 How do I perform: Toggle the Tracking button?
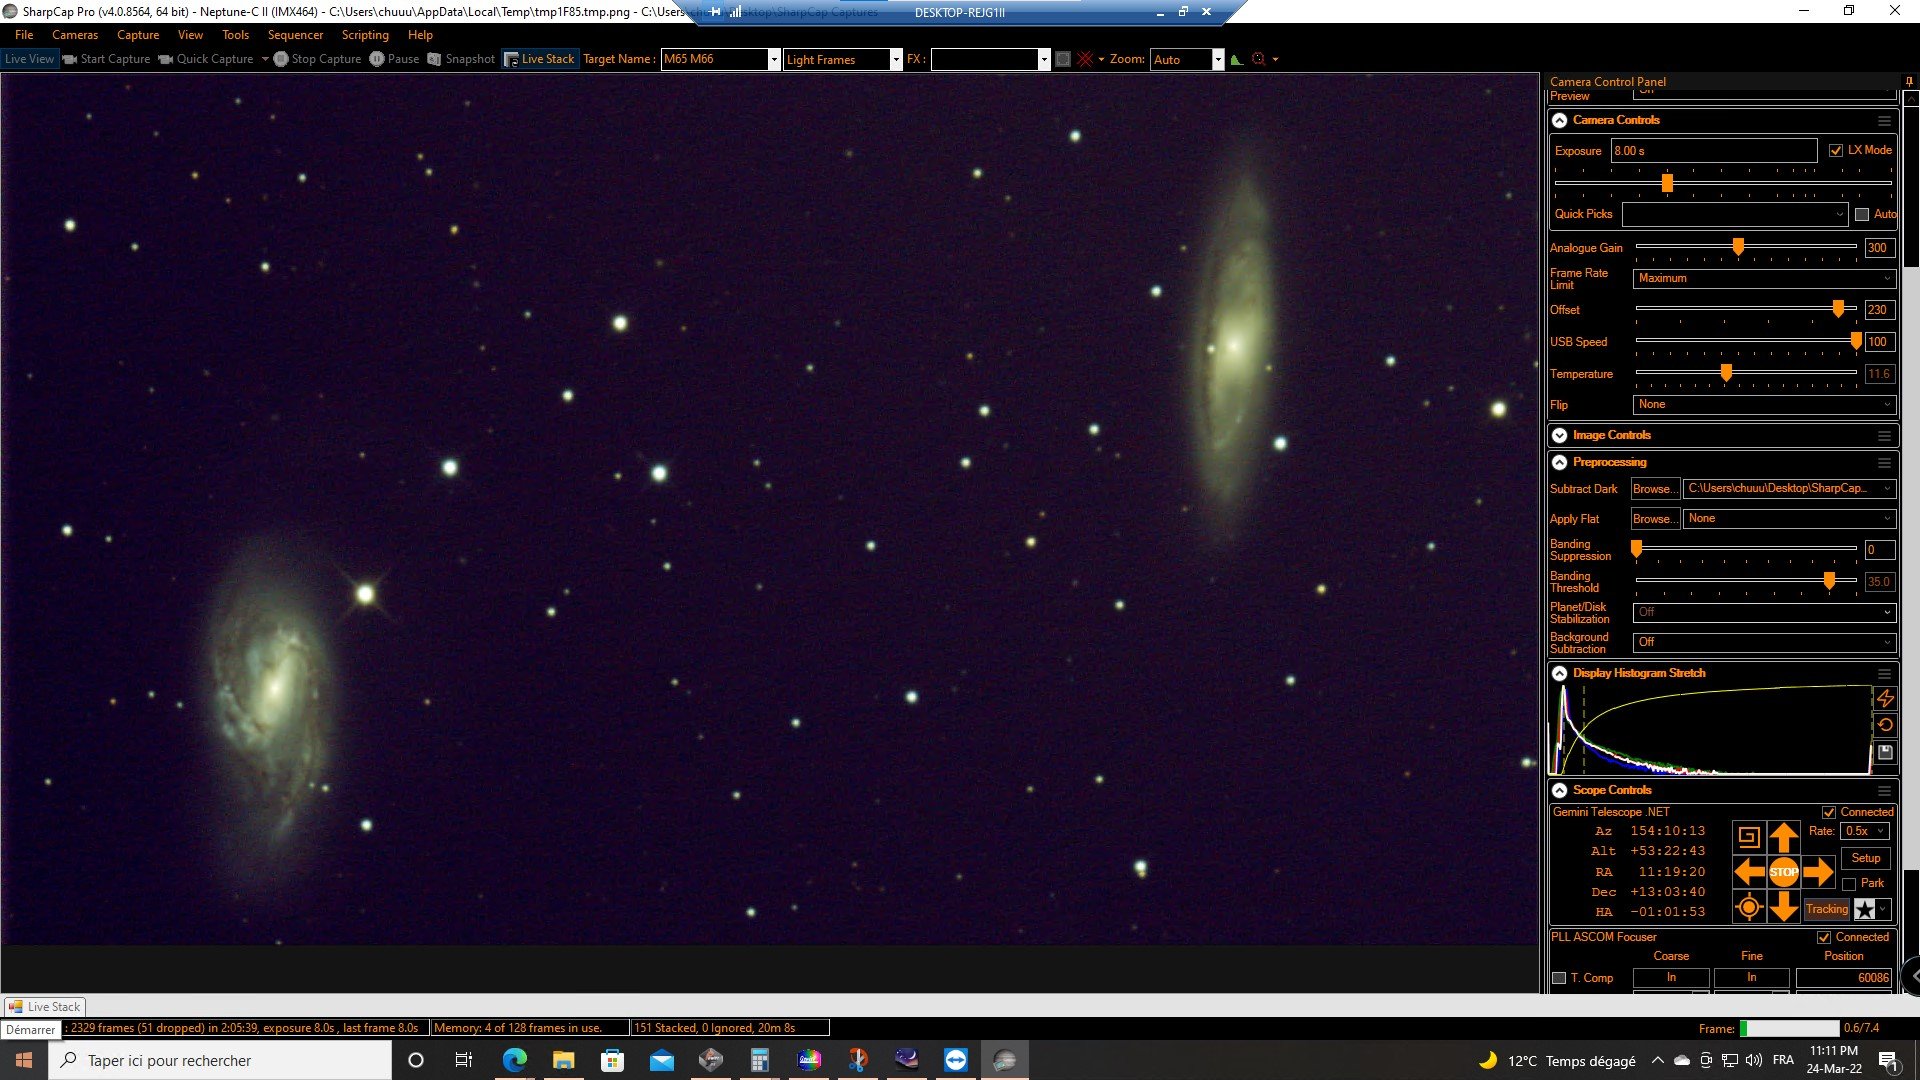click(x=1827, y=909)
